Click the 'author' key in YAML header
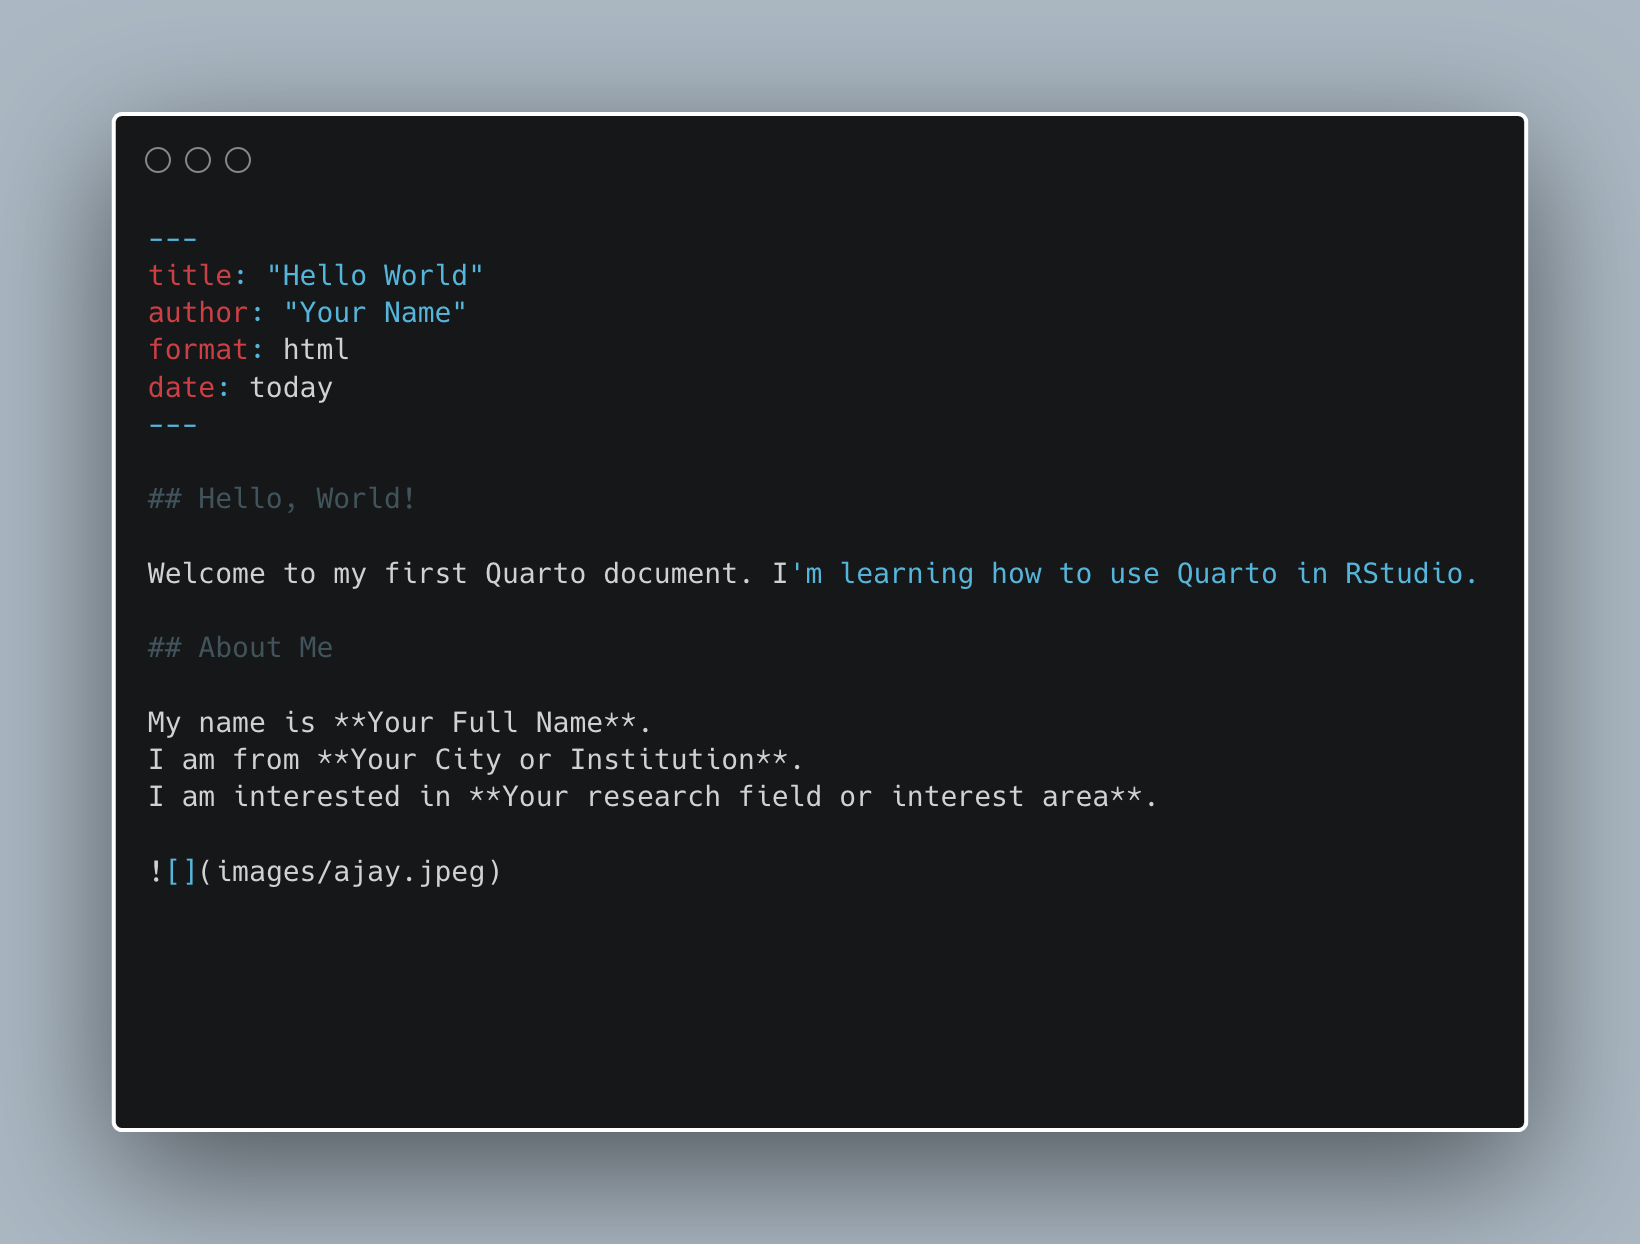Viewport: 1640px width, 1244px height. pos(198,313)
